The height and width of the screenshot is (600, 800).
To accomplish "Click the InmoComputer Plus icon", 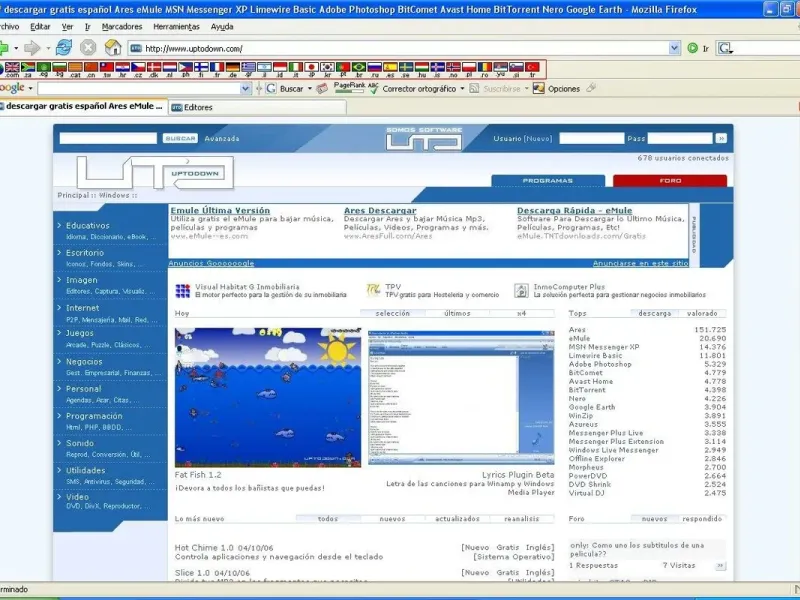I will [521, 291].
